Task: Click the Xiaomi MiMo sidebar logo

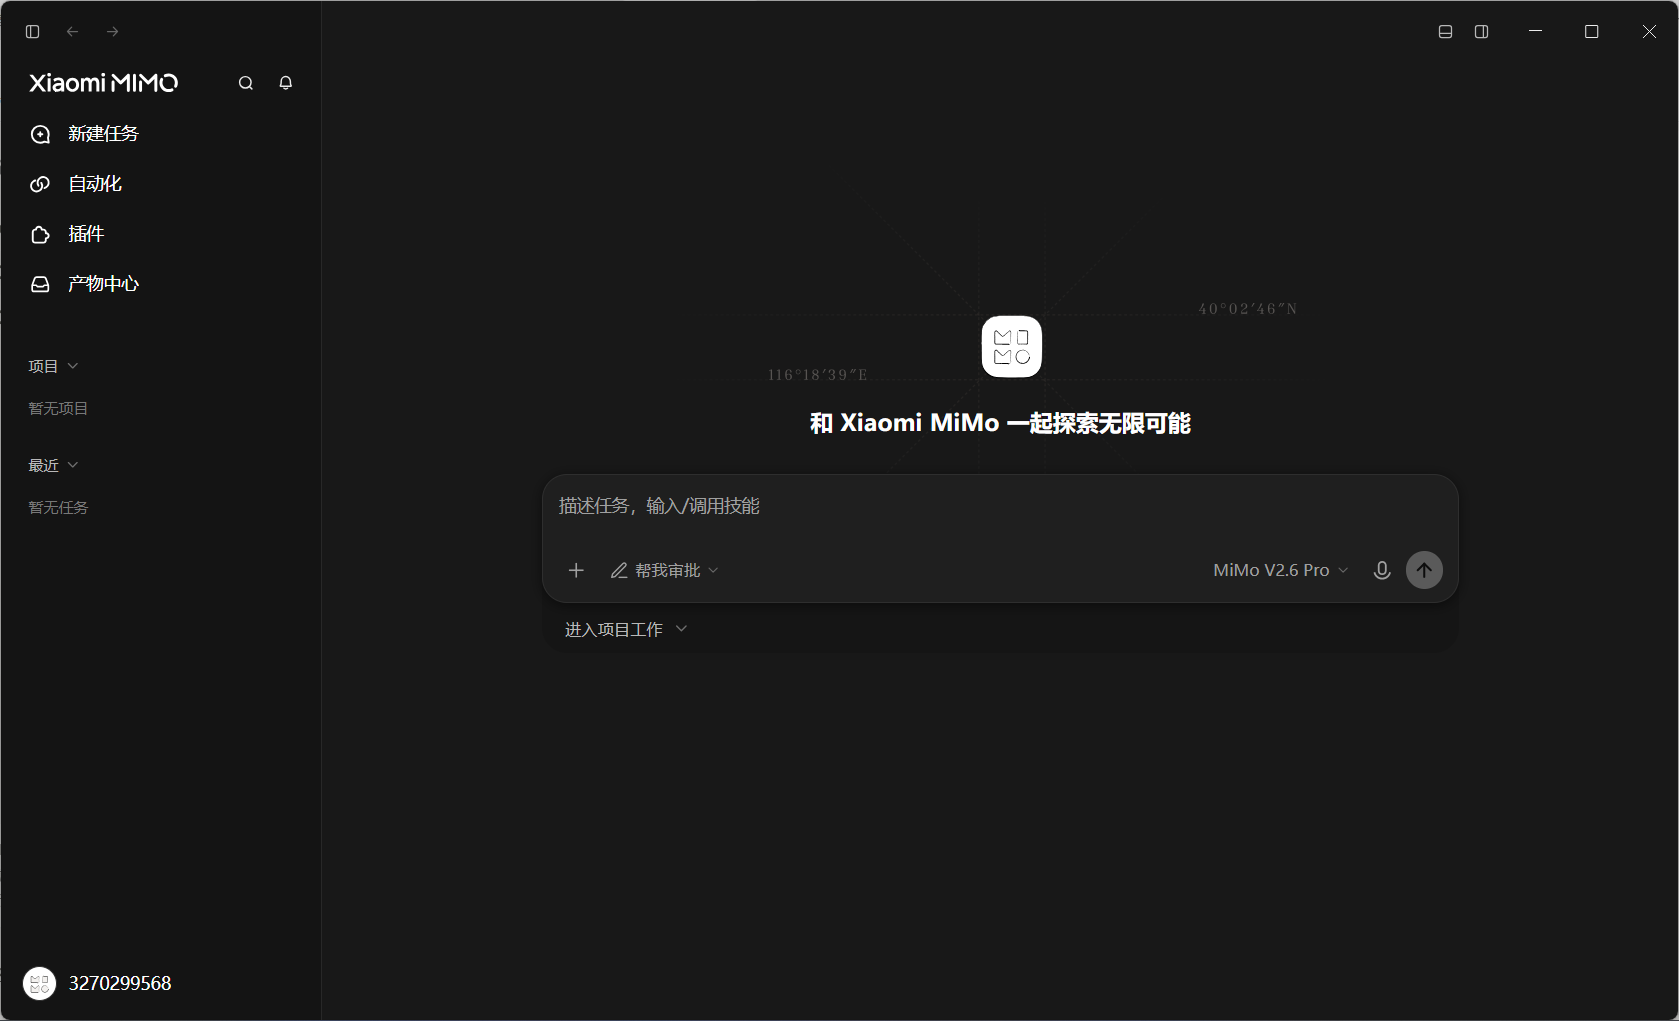Action: coord(104,83)
